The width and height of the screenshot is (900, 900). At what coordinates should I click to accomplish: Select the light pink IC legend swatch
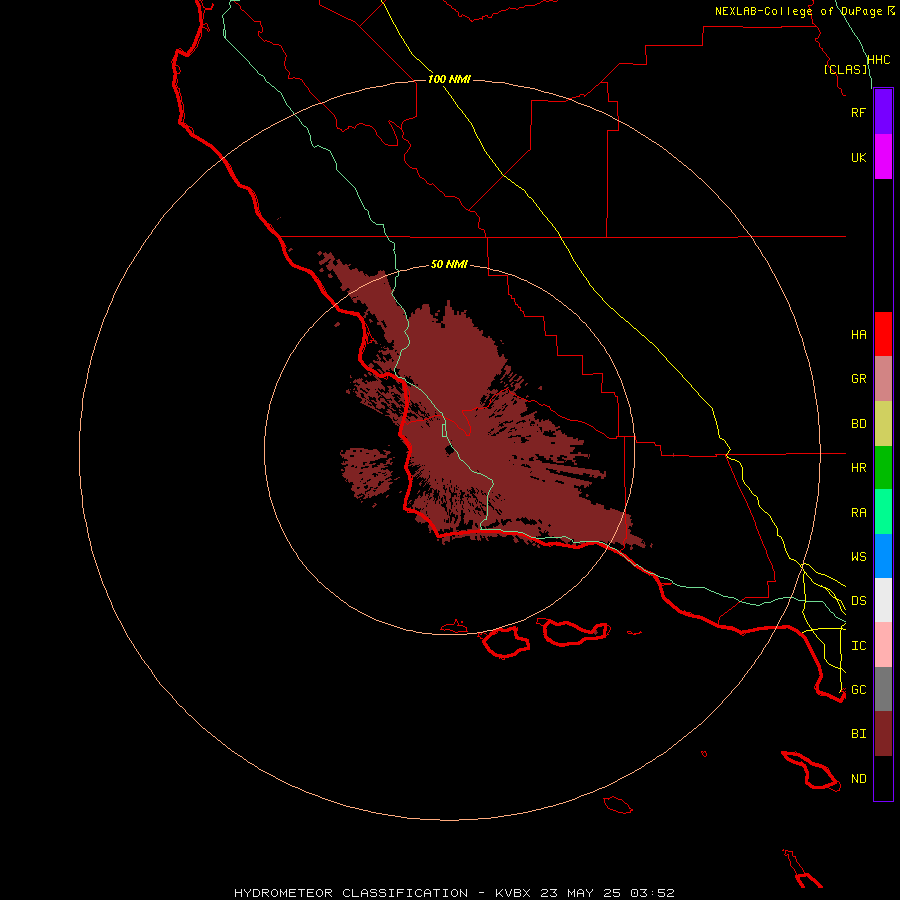[883, 645]
